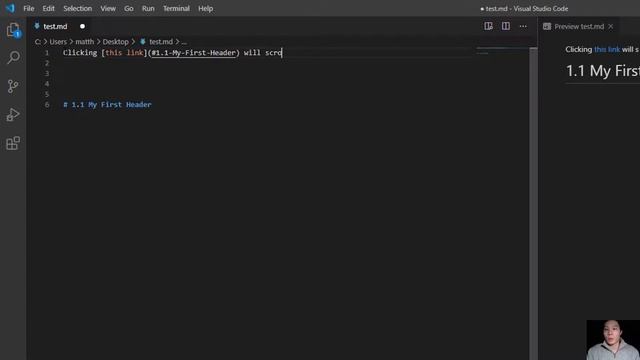Open the Selection menu
This screenshot has width=640, height=360.
click(78, 8)
